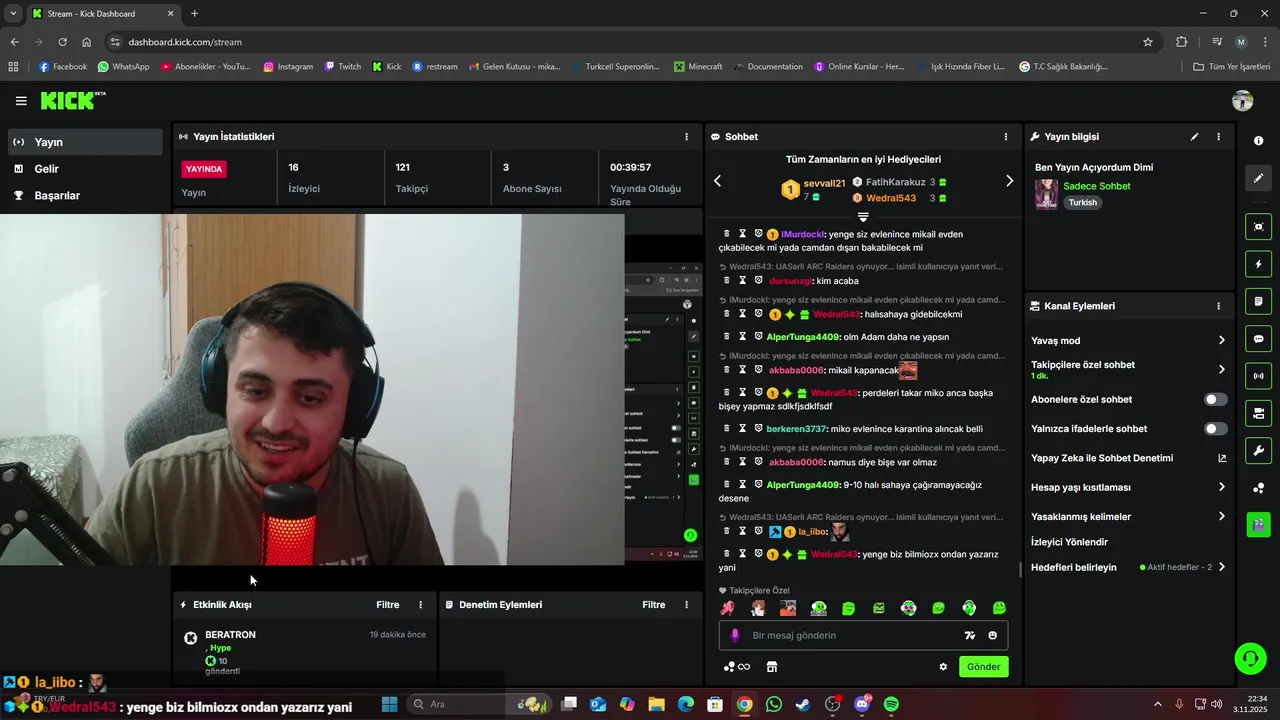This screenshot has height=720, width=1280.
Task: Show next top gifters with right arrow
Action: 1009,181
